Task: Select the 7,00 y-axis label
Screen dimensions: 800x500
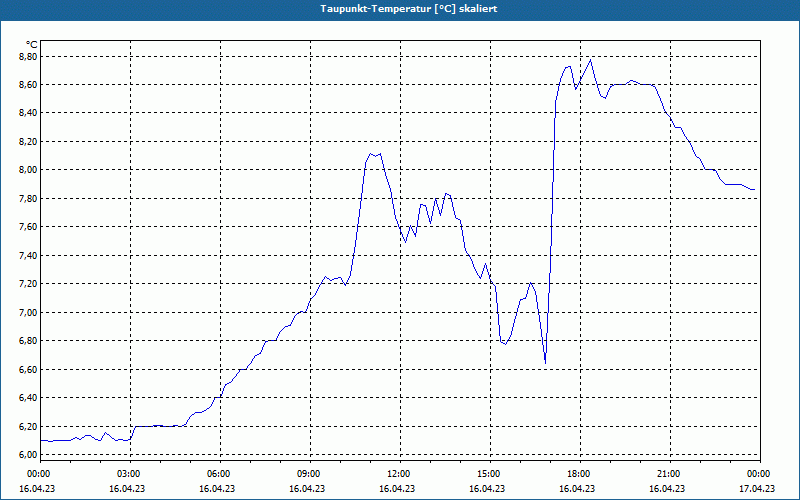Action: [x=28, y=312]
